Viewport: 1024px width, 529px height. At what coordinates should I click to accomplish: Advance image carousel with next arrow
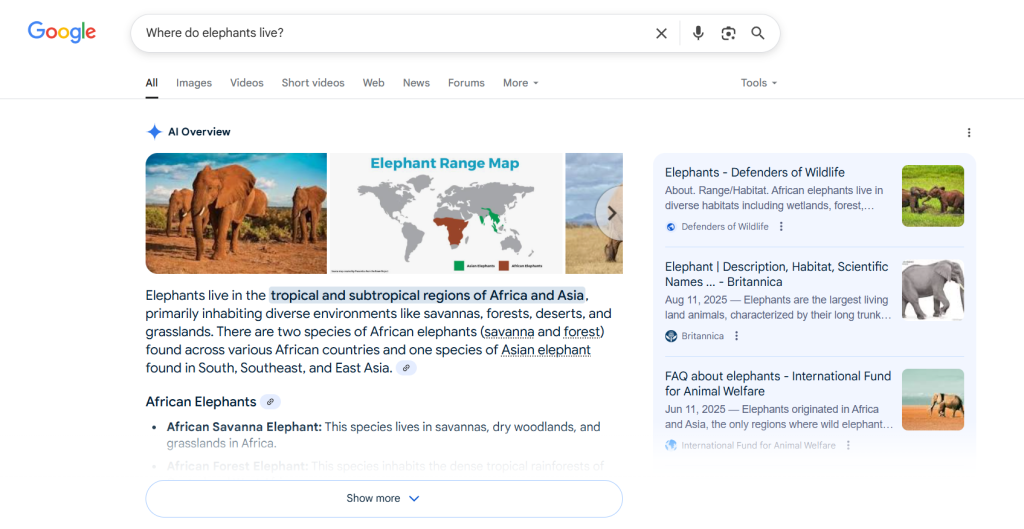click(611, 214)
